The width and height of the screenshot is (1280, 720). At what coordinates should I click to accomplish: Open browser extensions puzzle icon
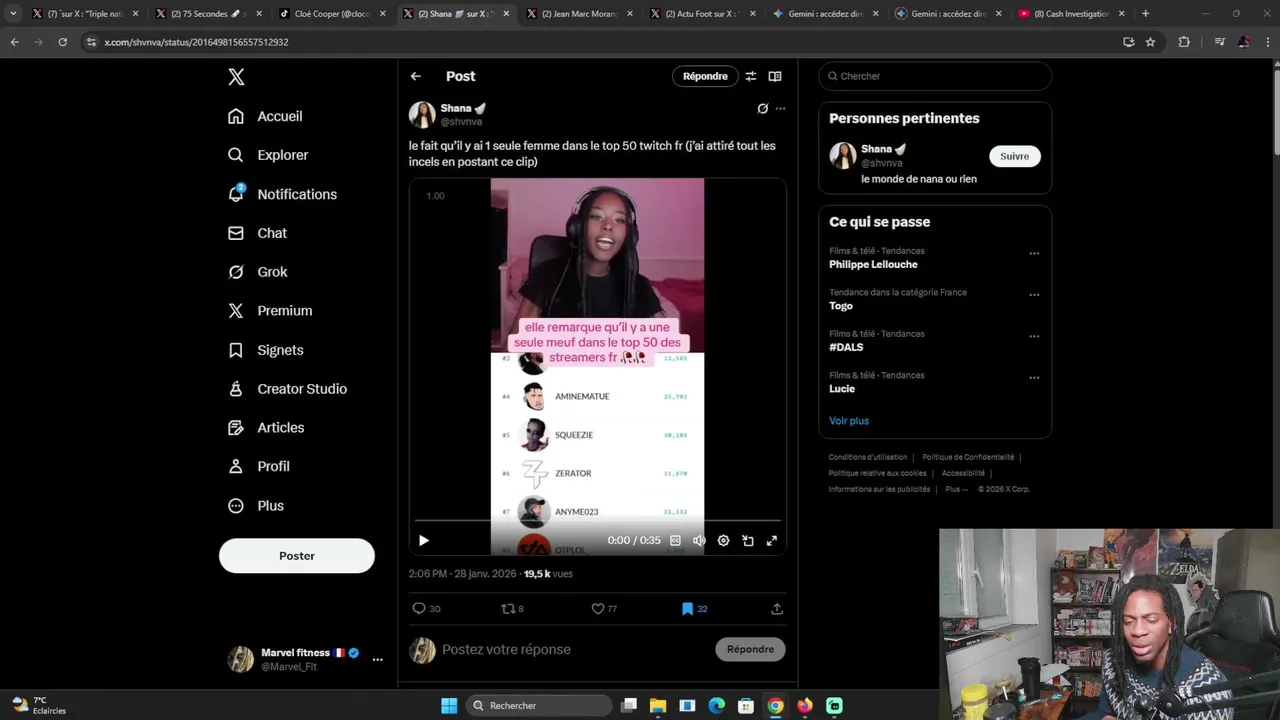pyautogui.click(x=1184, y=42)
